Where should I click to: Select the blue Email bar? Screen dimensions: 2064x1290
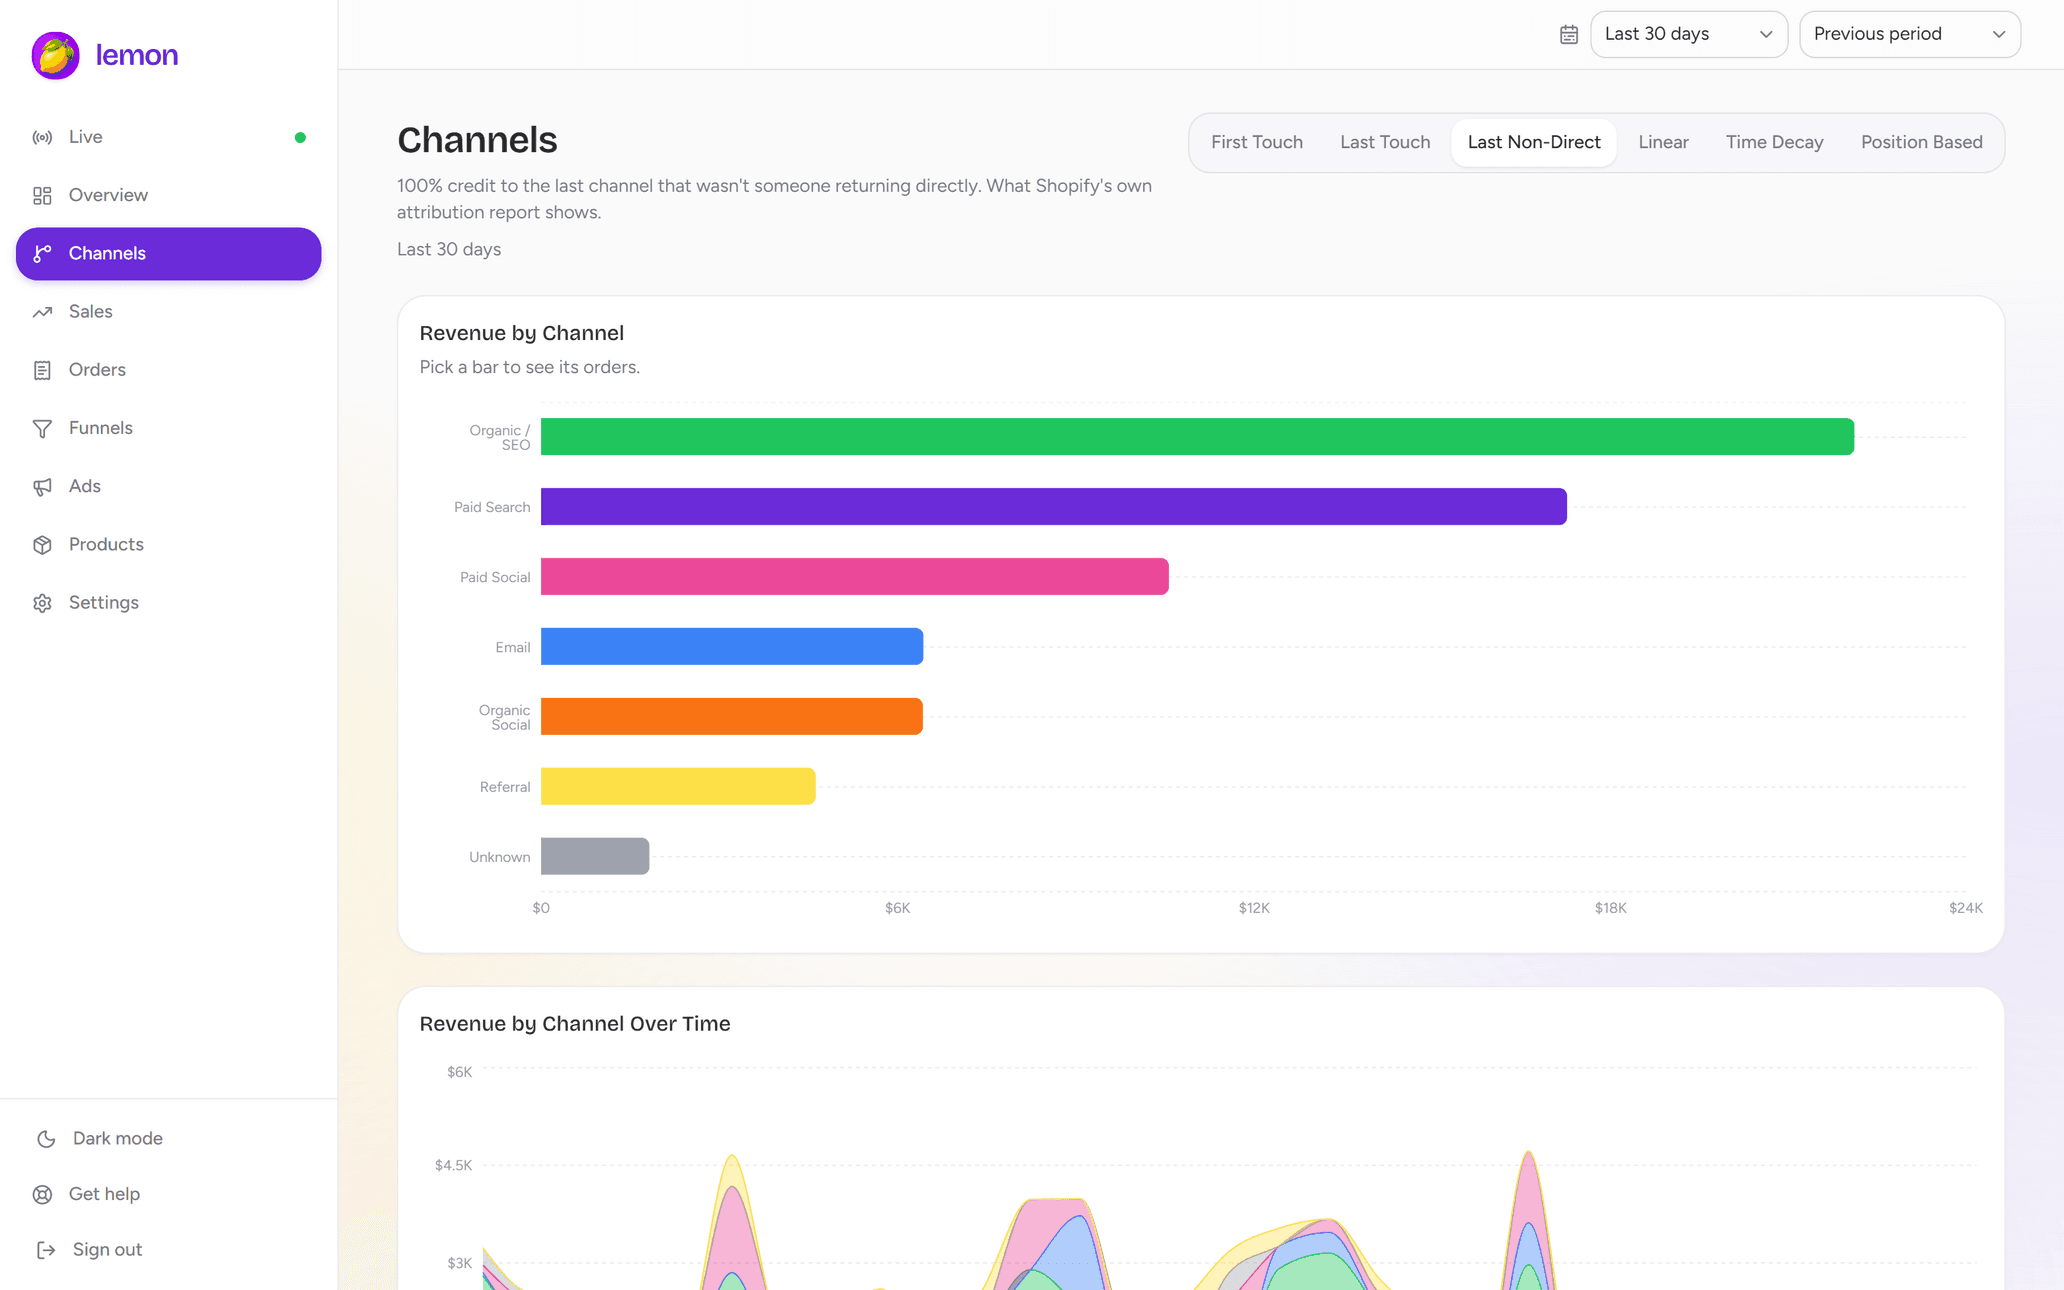732,647
